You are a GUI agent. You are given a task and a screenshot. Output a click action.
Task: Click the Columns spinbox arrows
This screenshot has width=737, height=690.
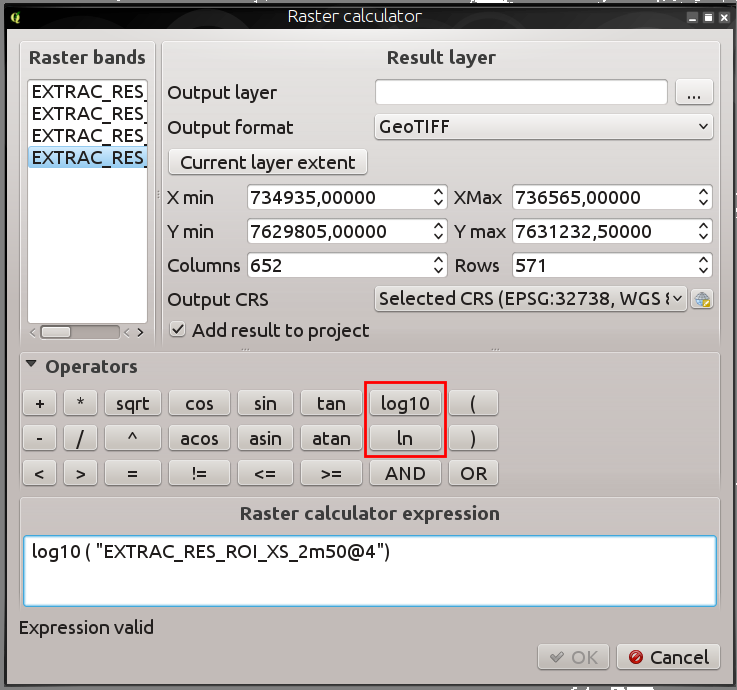pyautogui.click(x=438, y=266)
